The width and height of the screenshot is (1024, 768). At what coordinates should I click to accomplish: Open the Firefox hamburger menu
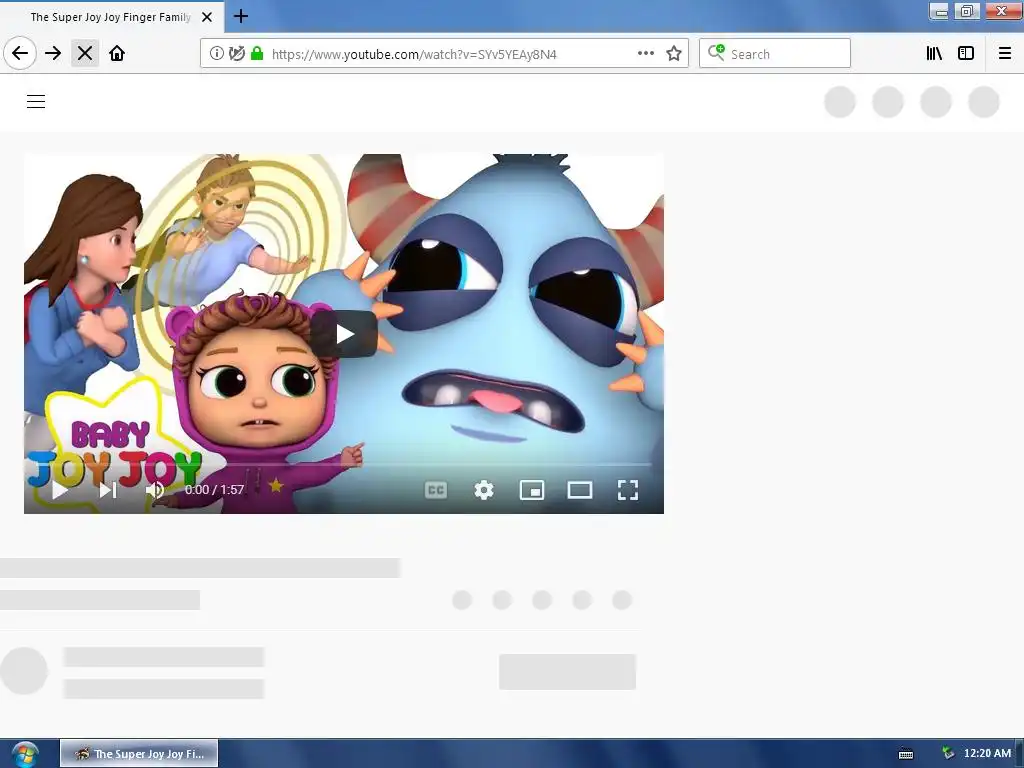pyautogui.click(x=1004, y=54)
